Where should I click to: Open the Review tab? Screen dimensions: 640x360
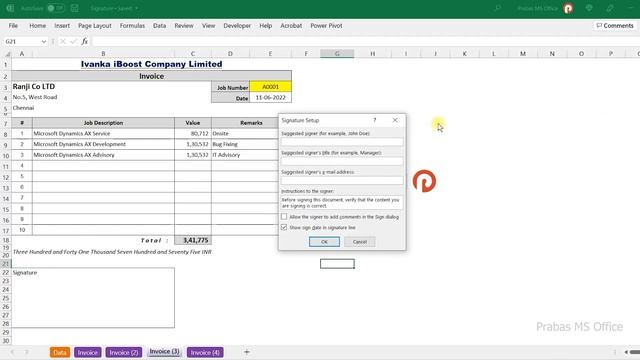pyautogui.click(x=184, y=25)
